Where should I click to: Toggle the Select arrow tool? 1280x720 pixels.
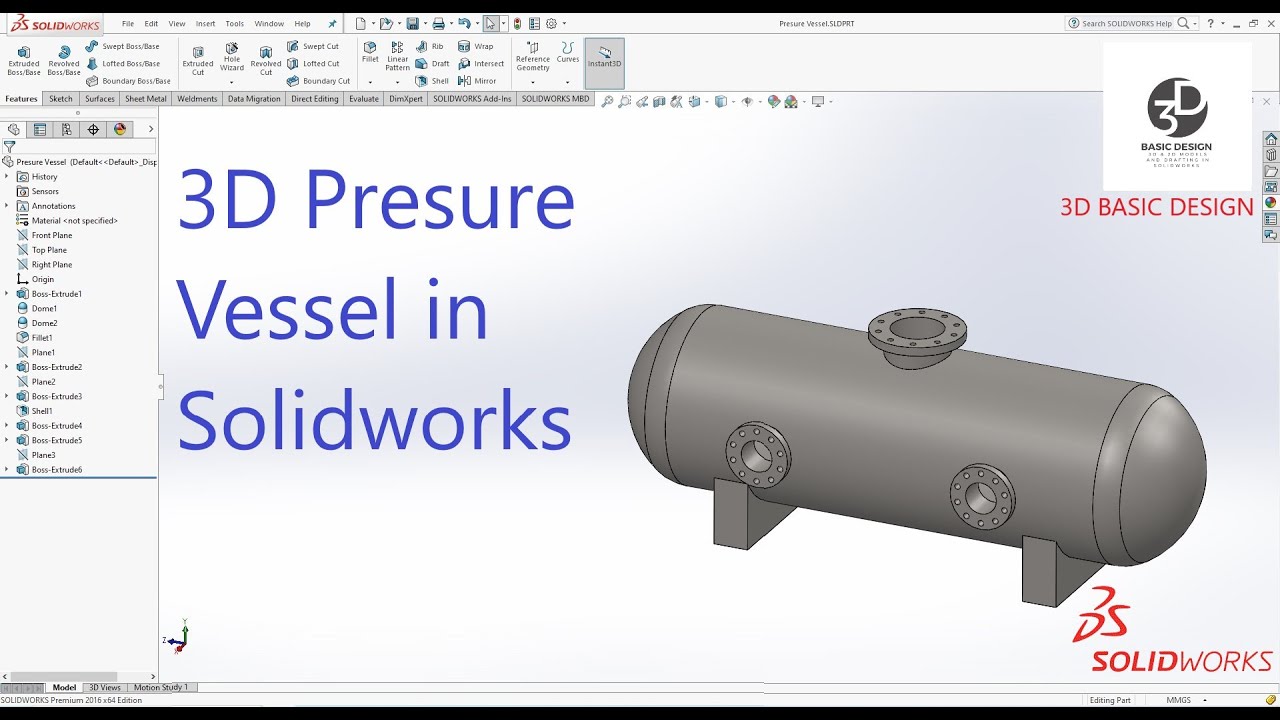[490, 23]
